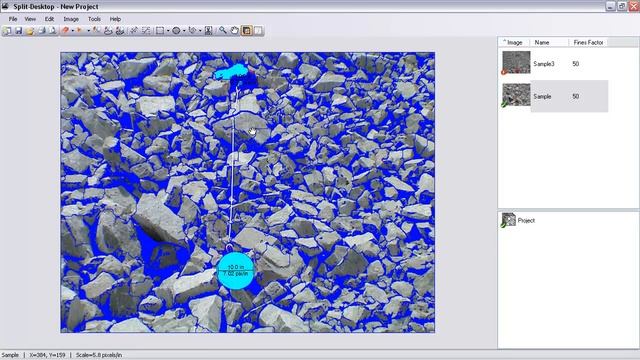Click the Sample3 name in the list

(x=544, y=64)
